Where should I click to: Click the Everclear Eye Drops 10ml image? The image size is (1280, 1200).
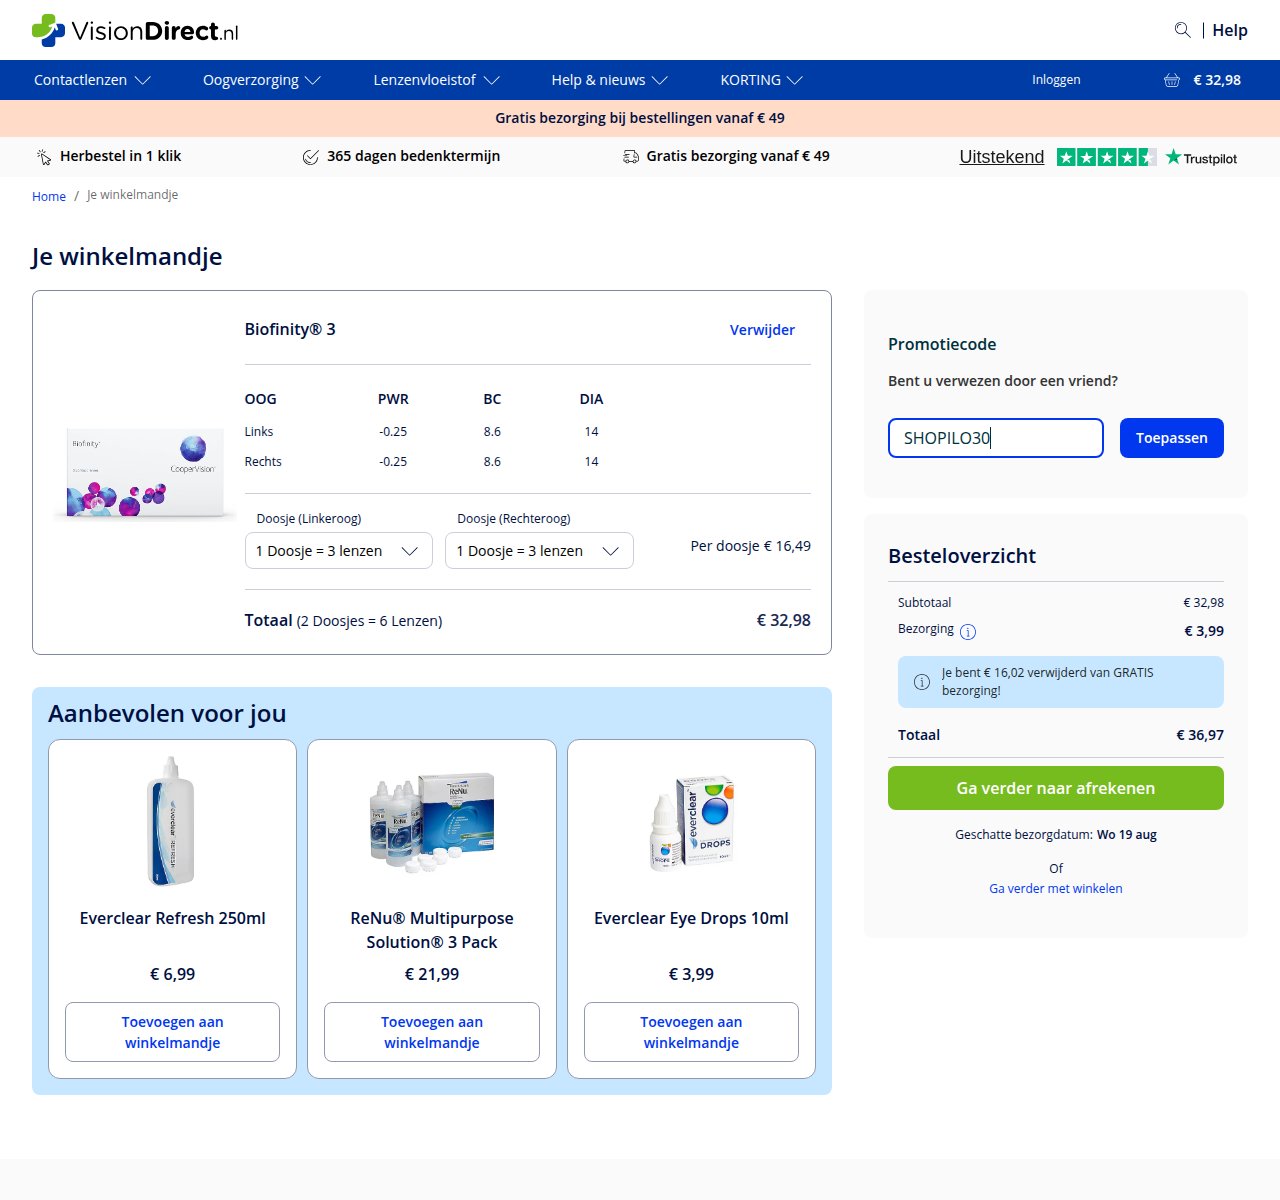tap(691, 821)
